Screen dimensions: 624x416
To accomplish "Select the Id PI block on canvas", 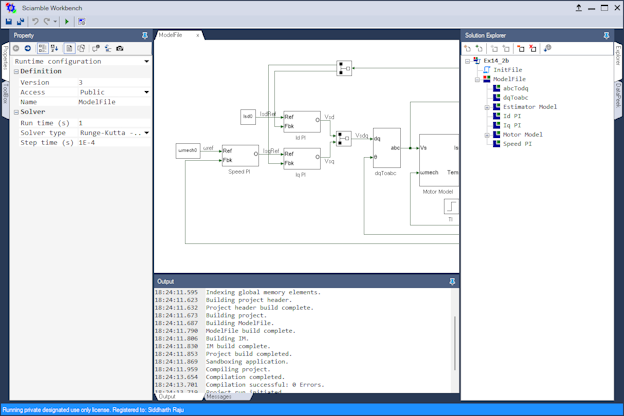I will pyautogui.click(x=302, y=122).
